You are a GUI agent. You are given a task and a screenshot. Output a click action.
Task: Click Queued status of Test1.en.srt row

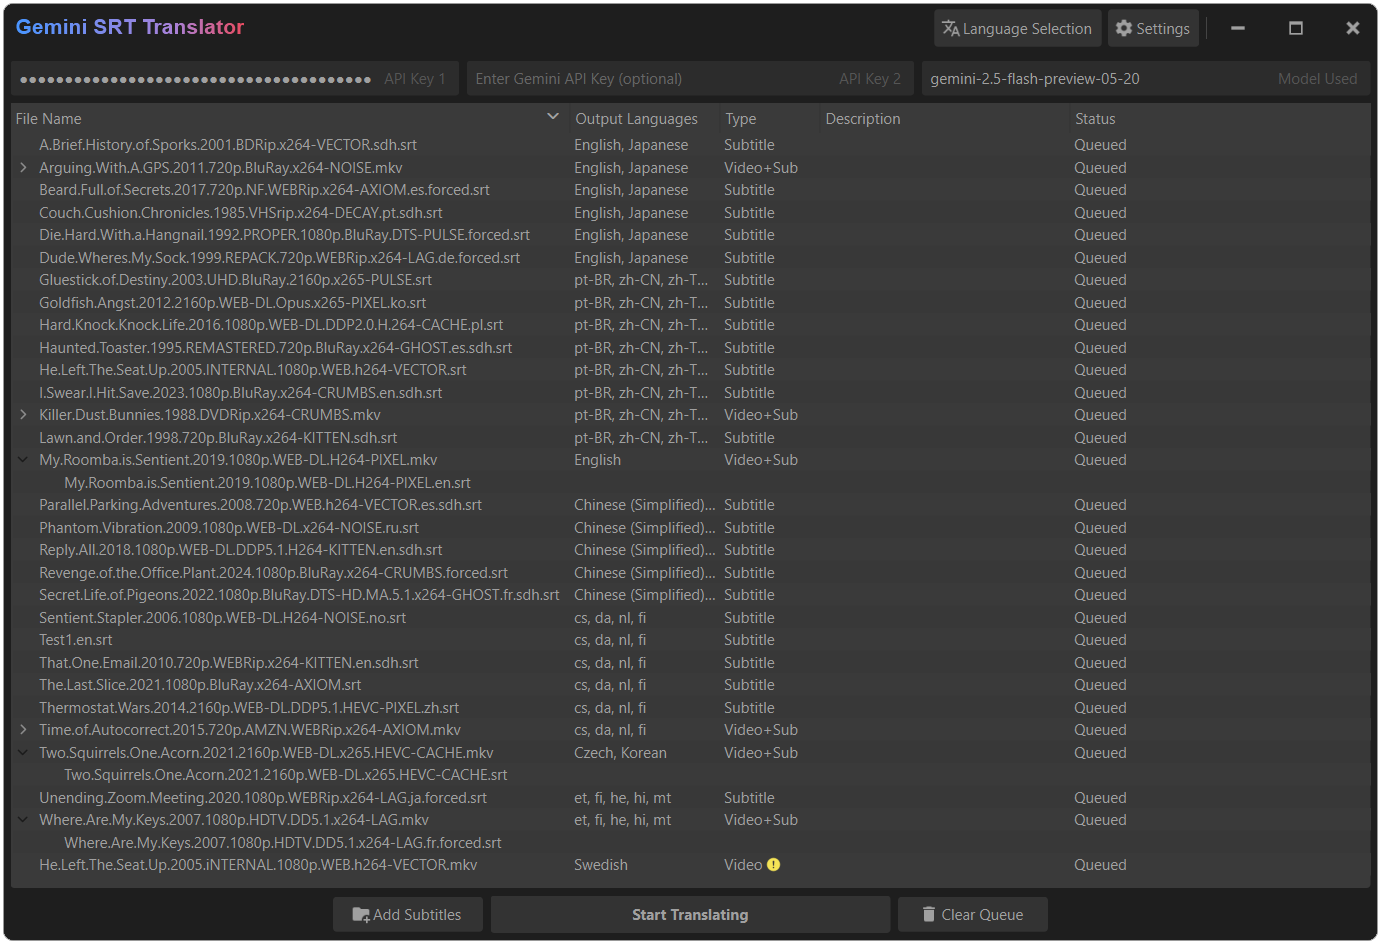pyautogui.click(x=1100, y=640)
